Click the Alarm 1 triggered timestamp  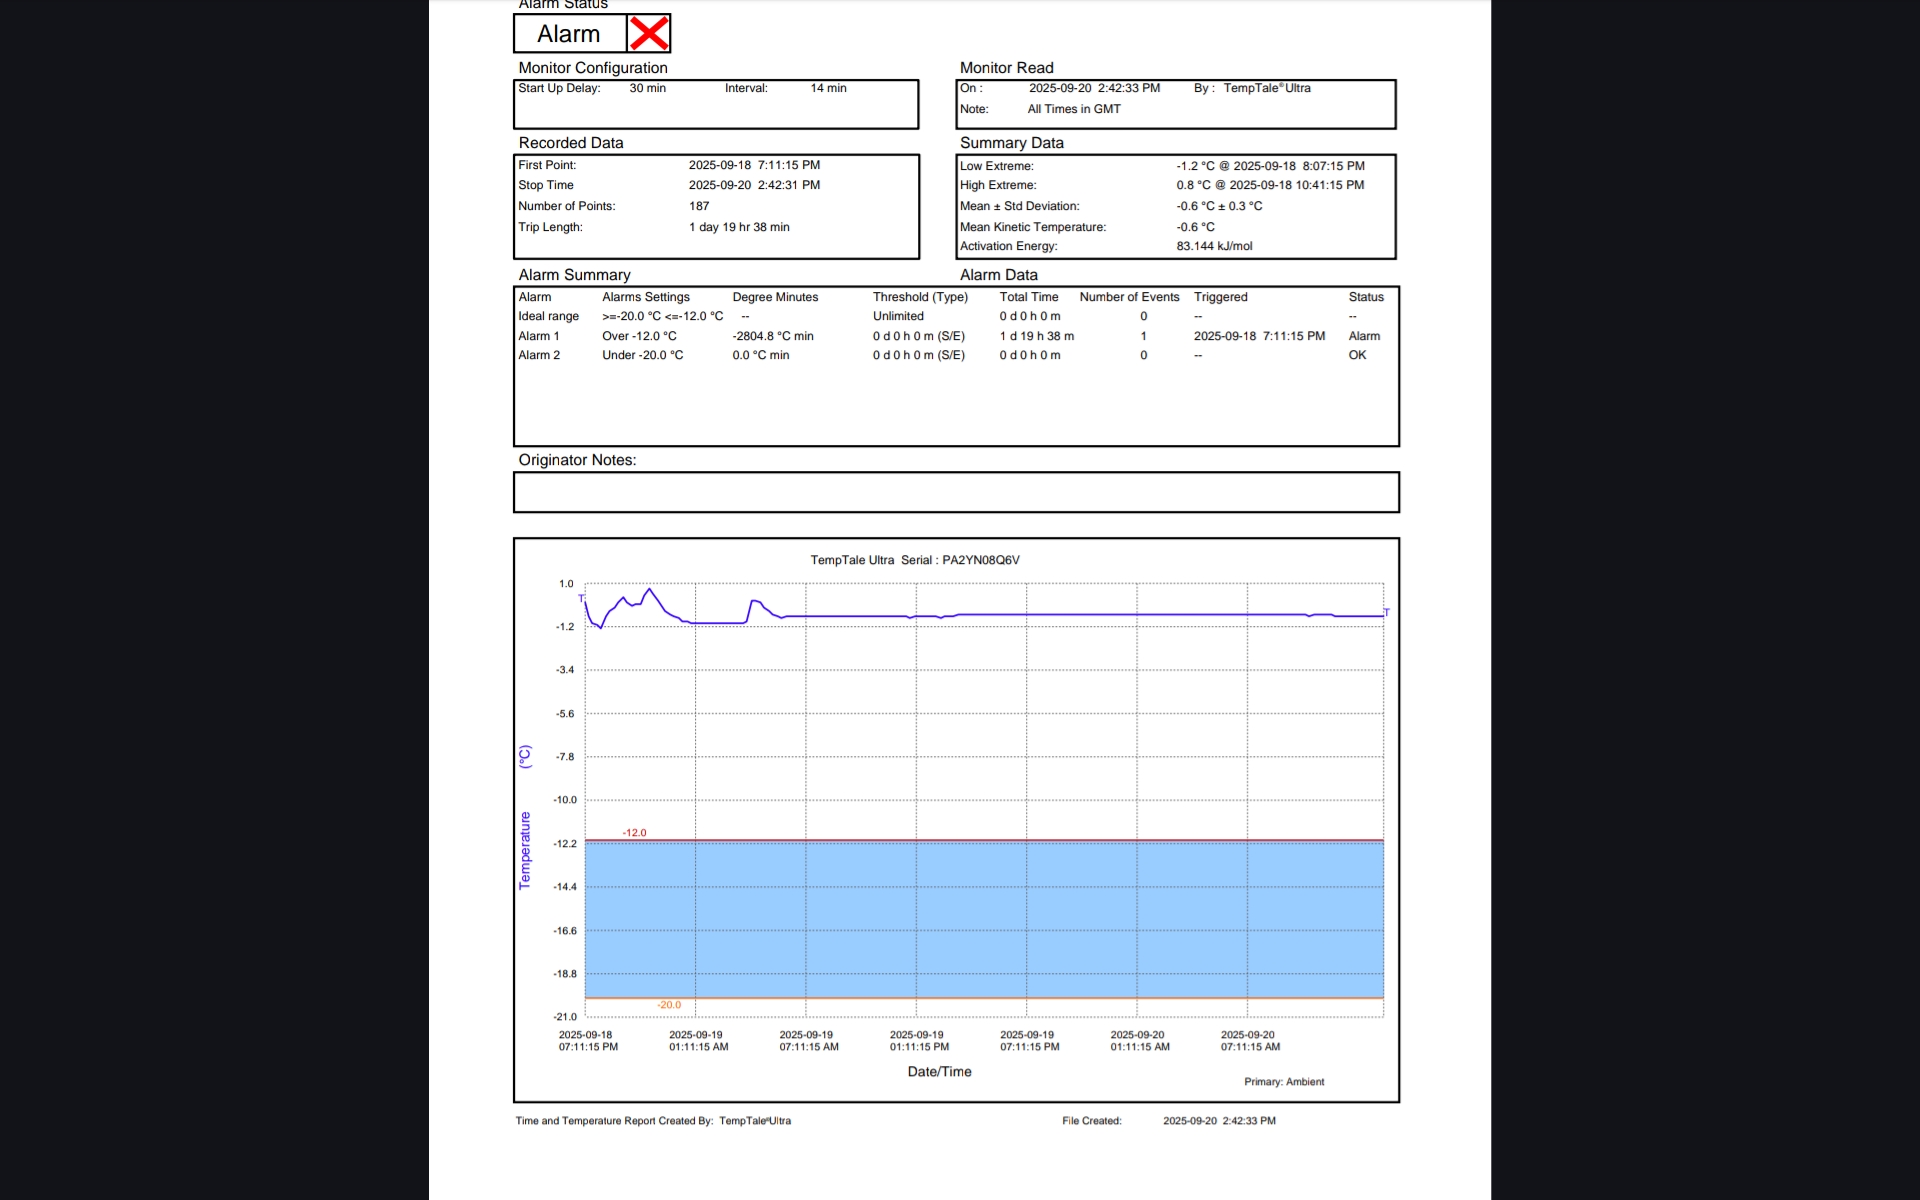[1258, 336]
